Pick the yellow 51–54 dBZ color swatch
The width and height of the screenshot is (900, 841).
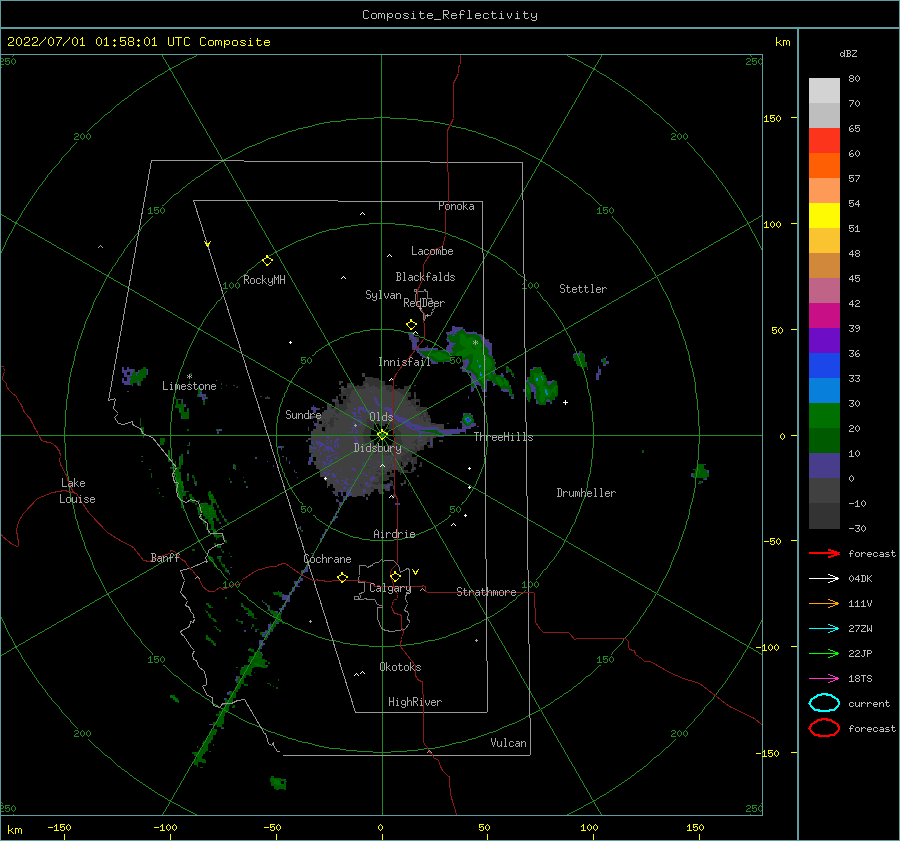[824, 216]
